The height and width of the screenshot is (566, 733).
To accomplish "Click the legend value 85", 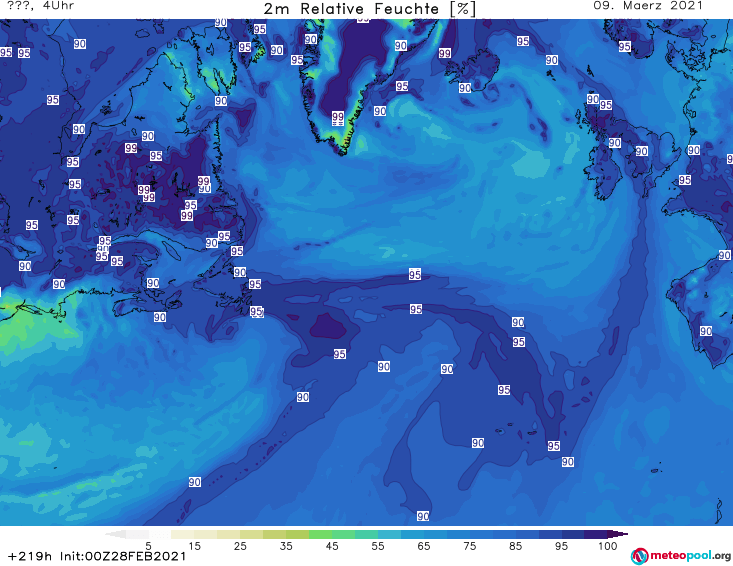I will pyautogui.click(x=515, y=546).
